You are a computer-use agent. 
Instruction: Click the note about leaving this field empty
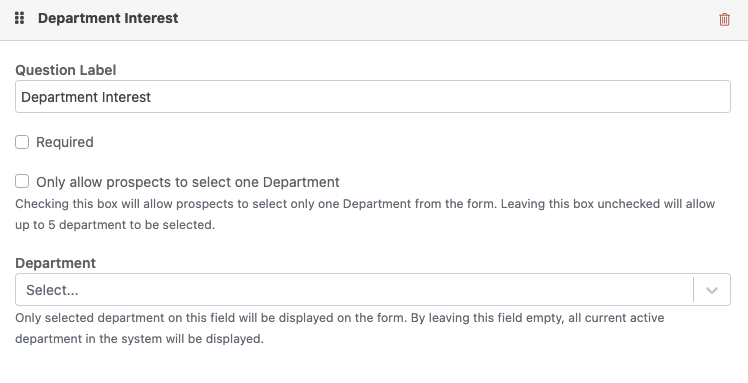340,328
